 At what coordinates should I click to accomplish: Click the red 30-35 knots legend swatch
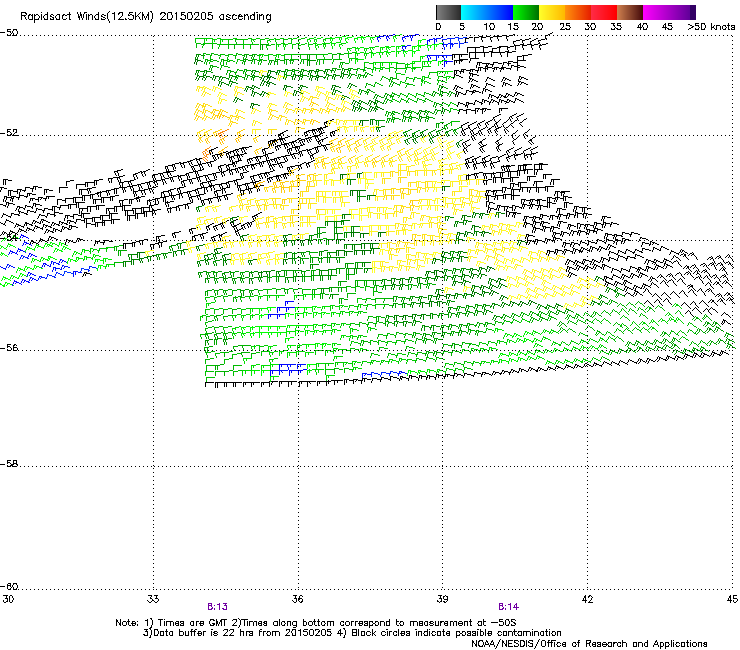[x=604, y=12]
